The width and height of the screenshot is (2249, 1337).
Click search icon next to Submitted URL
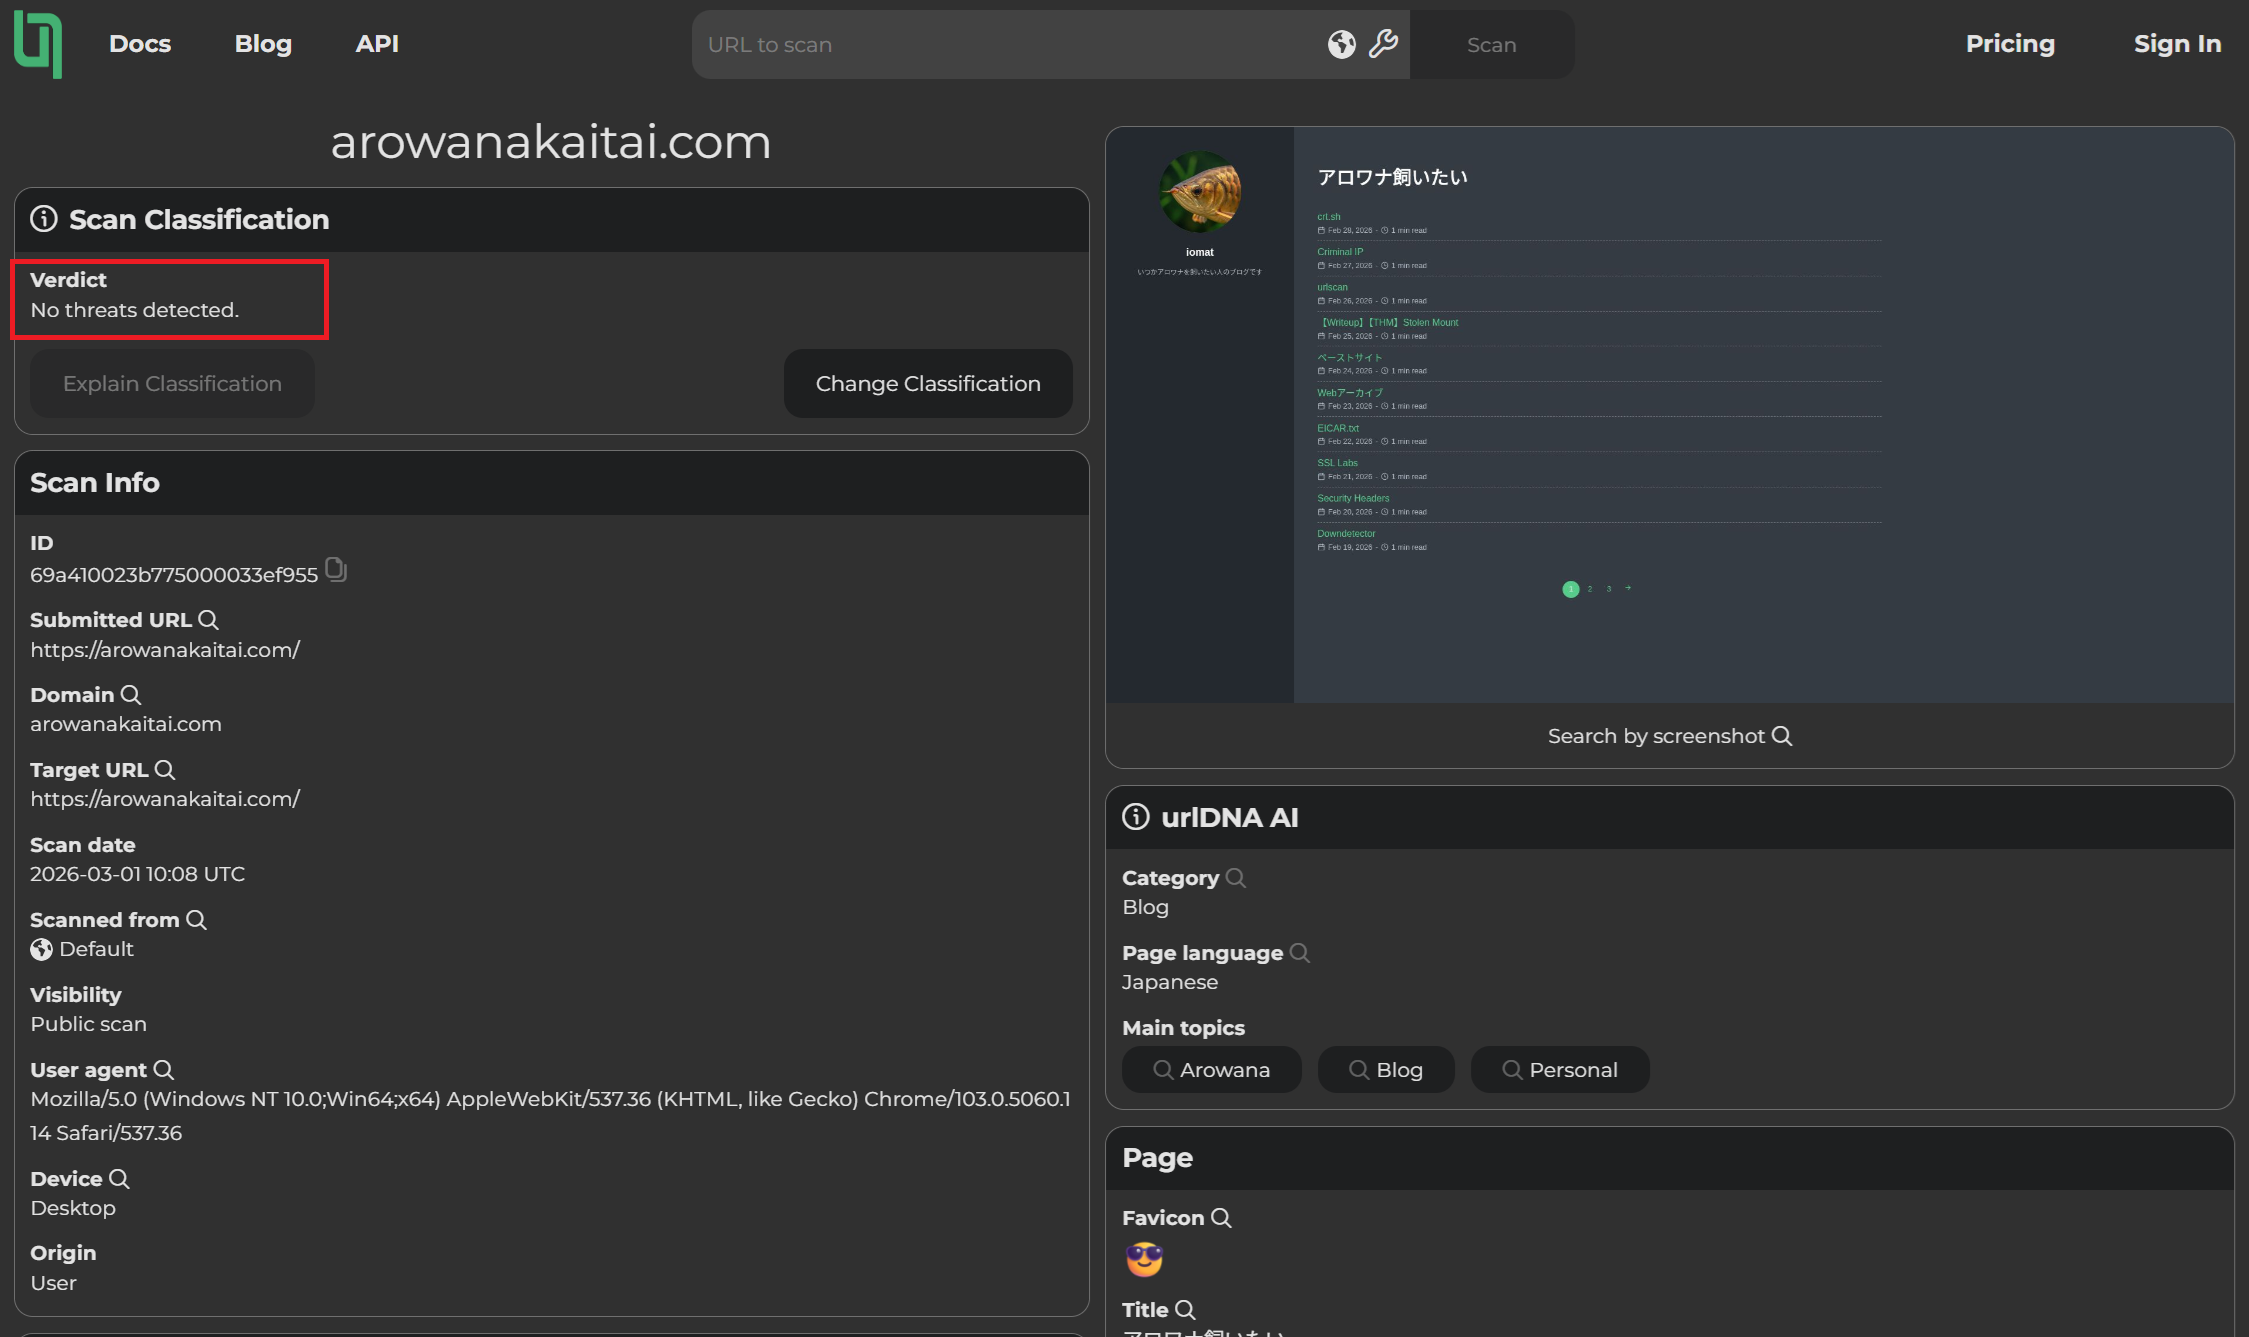[208, 620]
